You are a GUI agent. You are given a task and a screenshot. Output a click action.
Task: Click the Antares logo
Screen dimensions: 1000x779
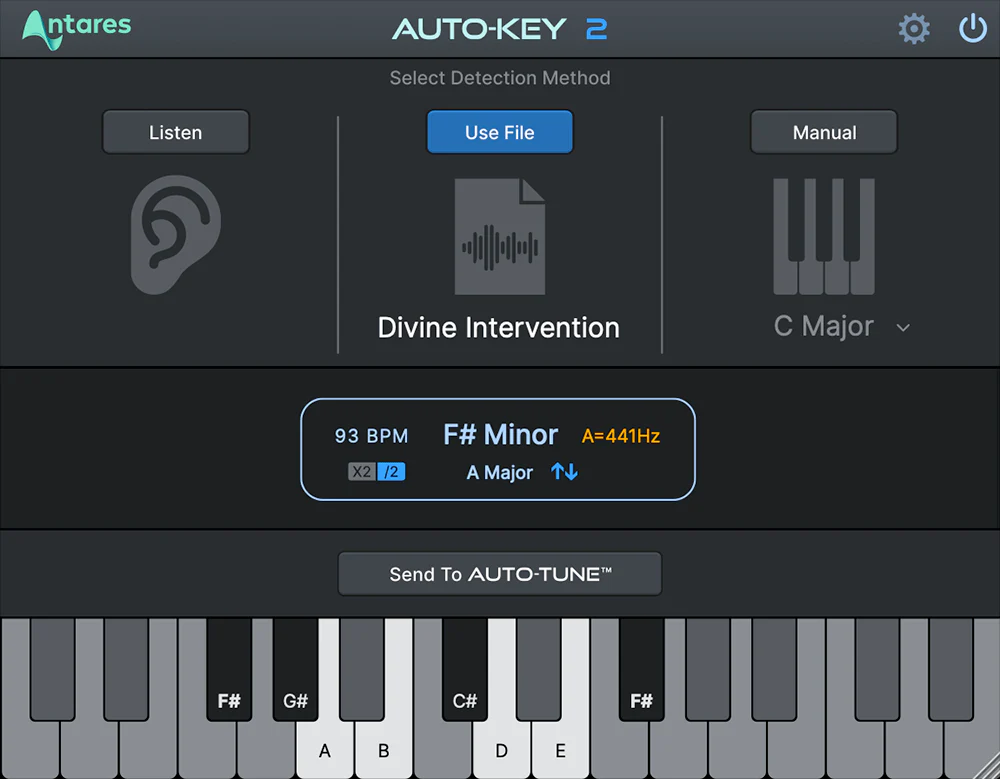(x=75, y=26)
